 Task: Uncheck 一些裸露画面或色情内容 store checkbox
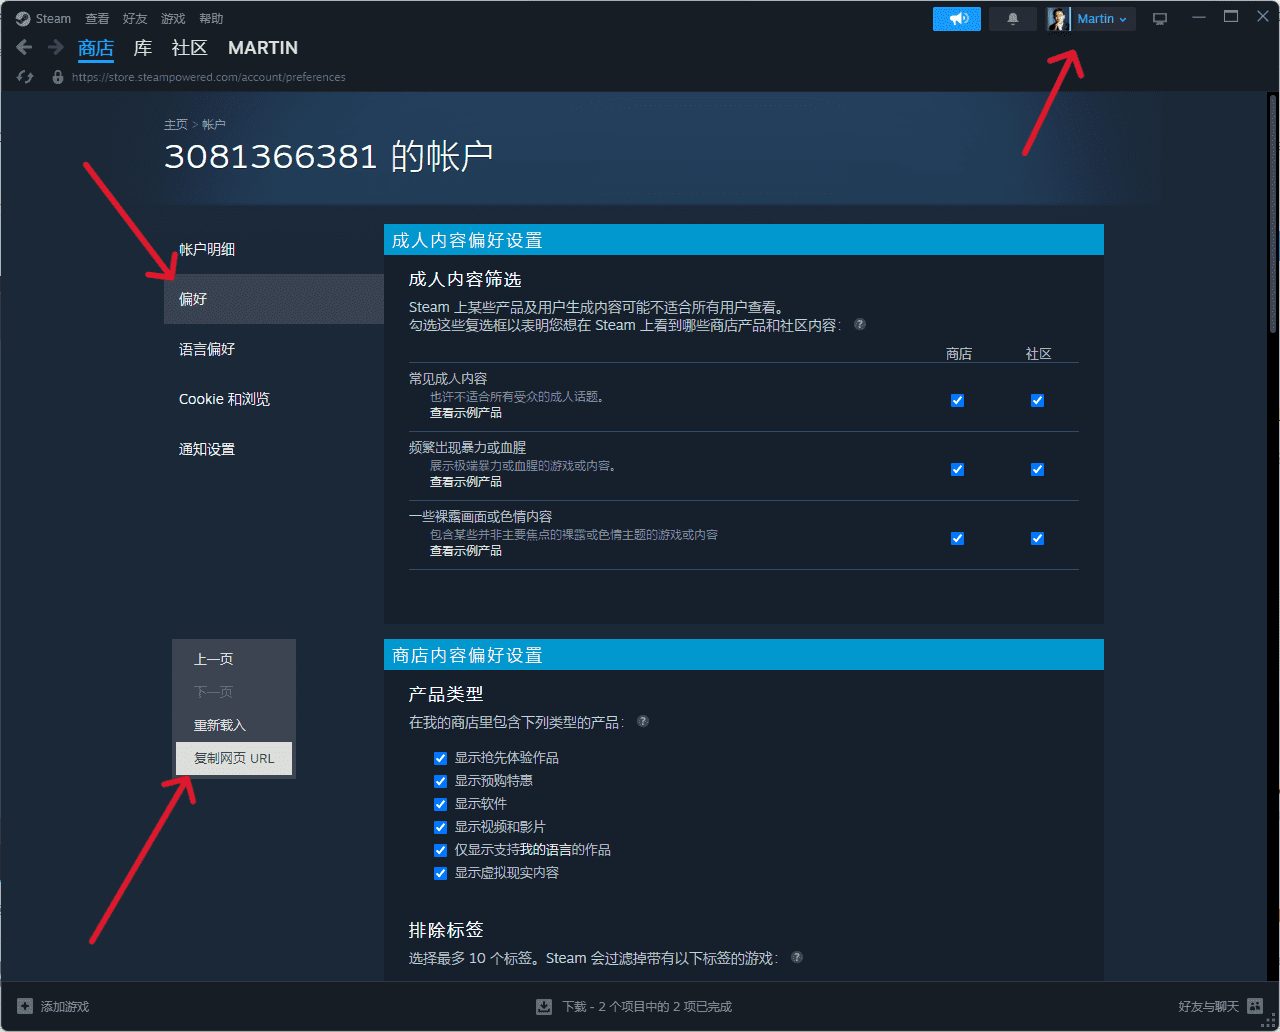(957, 538)
